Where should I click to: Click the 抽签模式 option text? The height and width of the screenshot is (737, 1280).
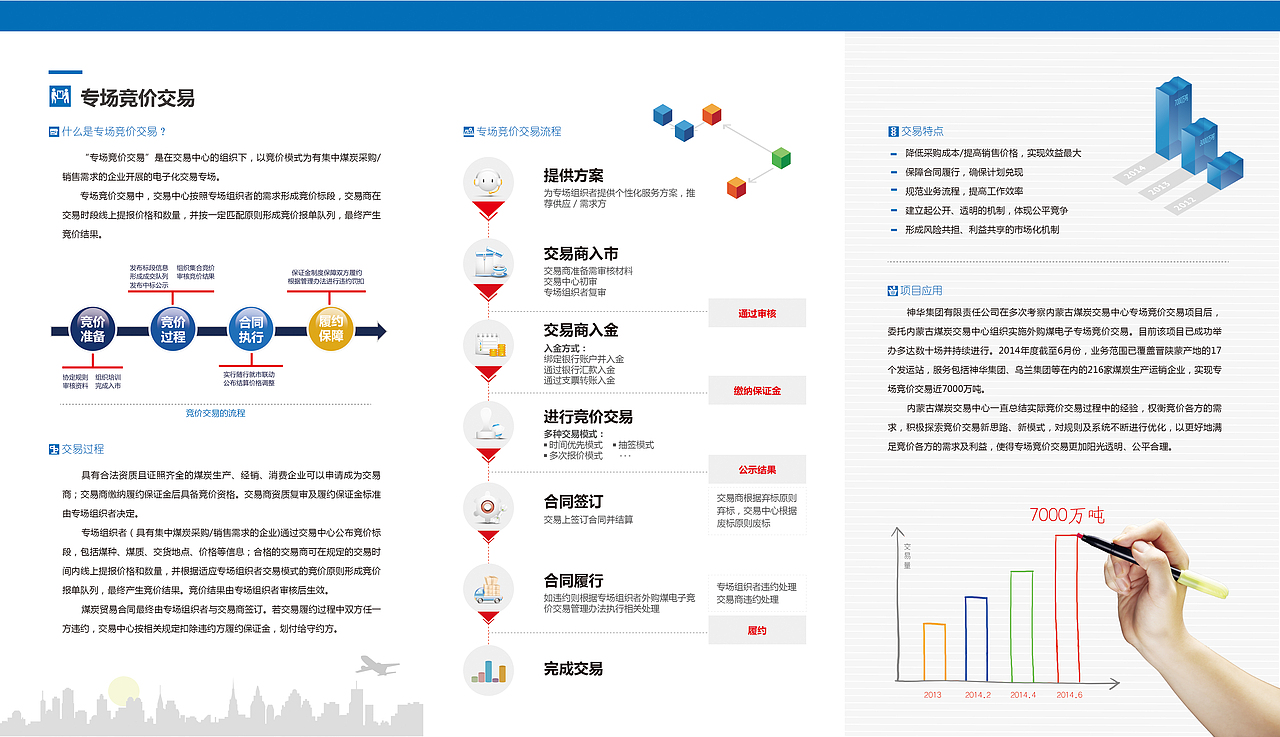point(636,444)
